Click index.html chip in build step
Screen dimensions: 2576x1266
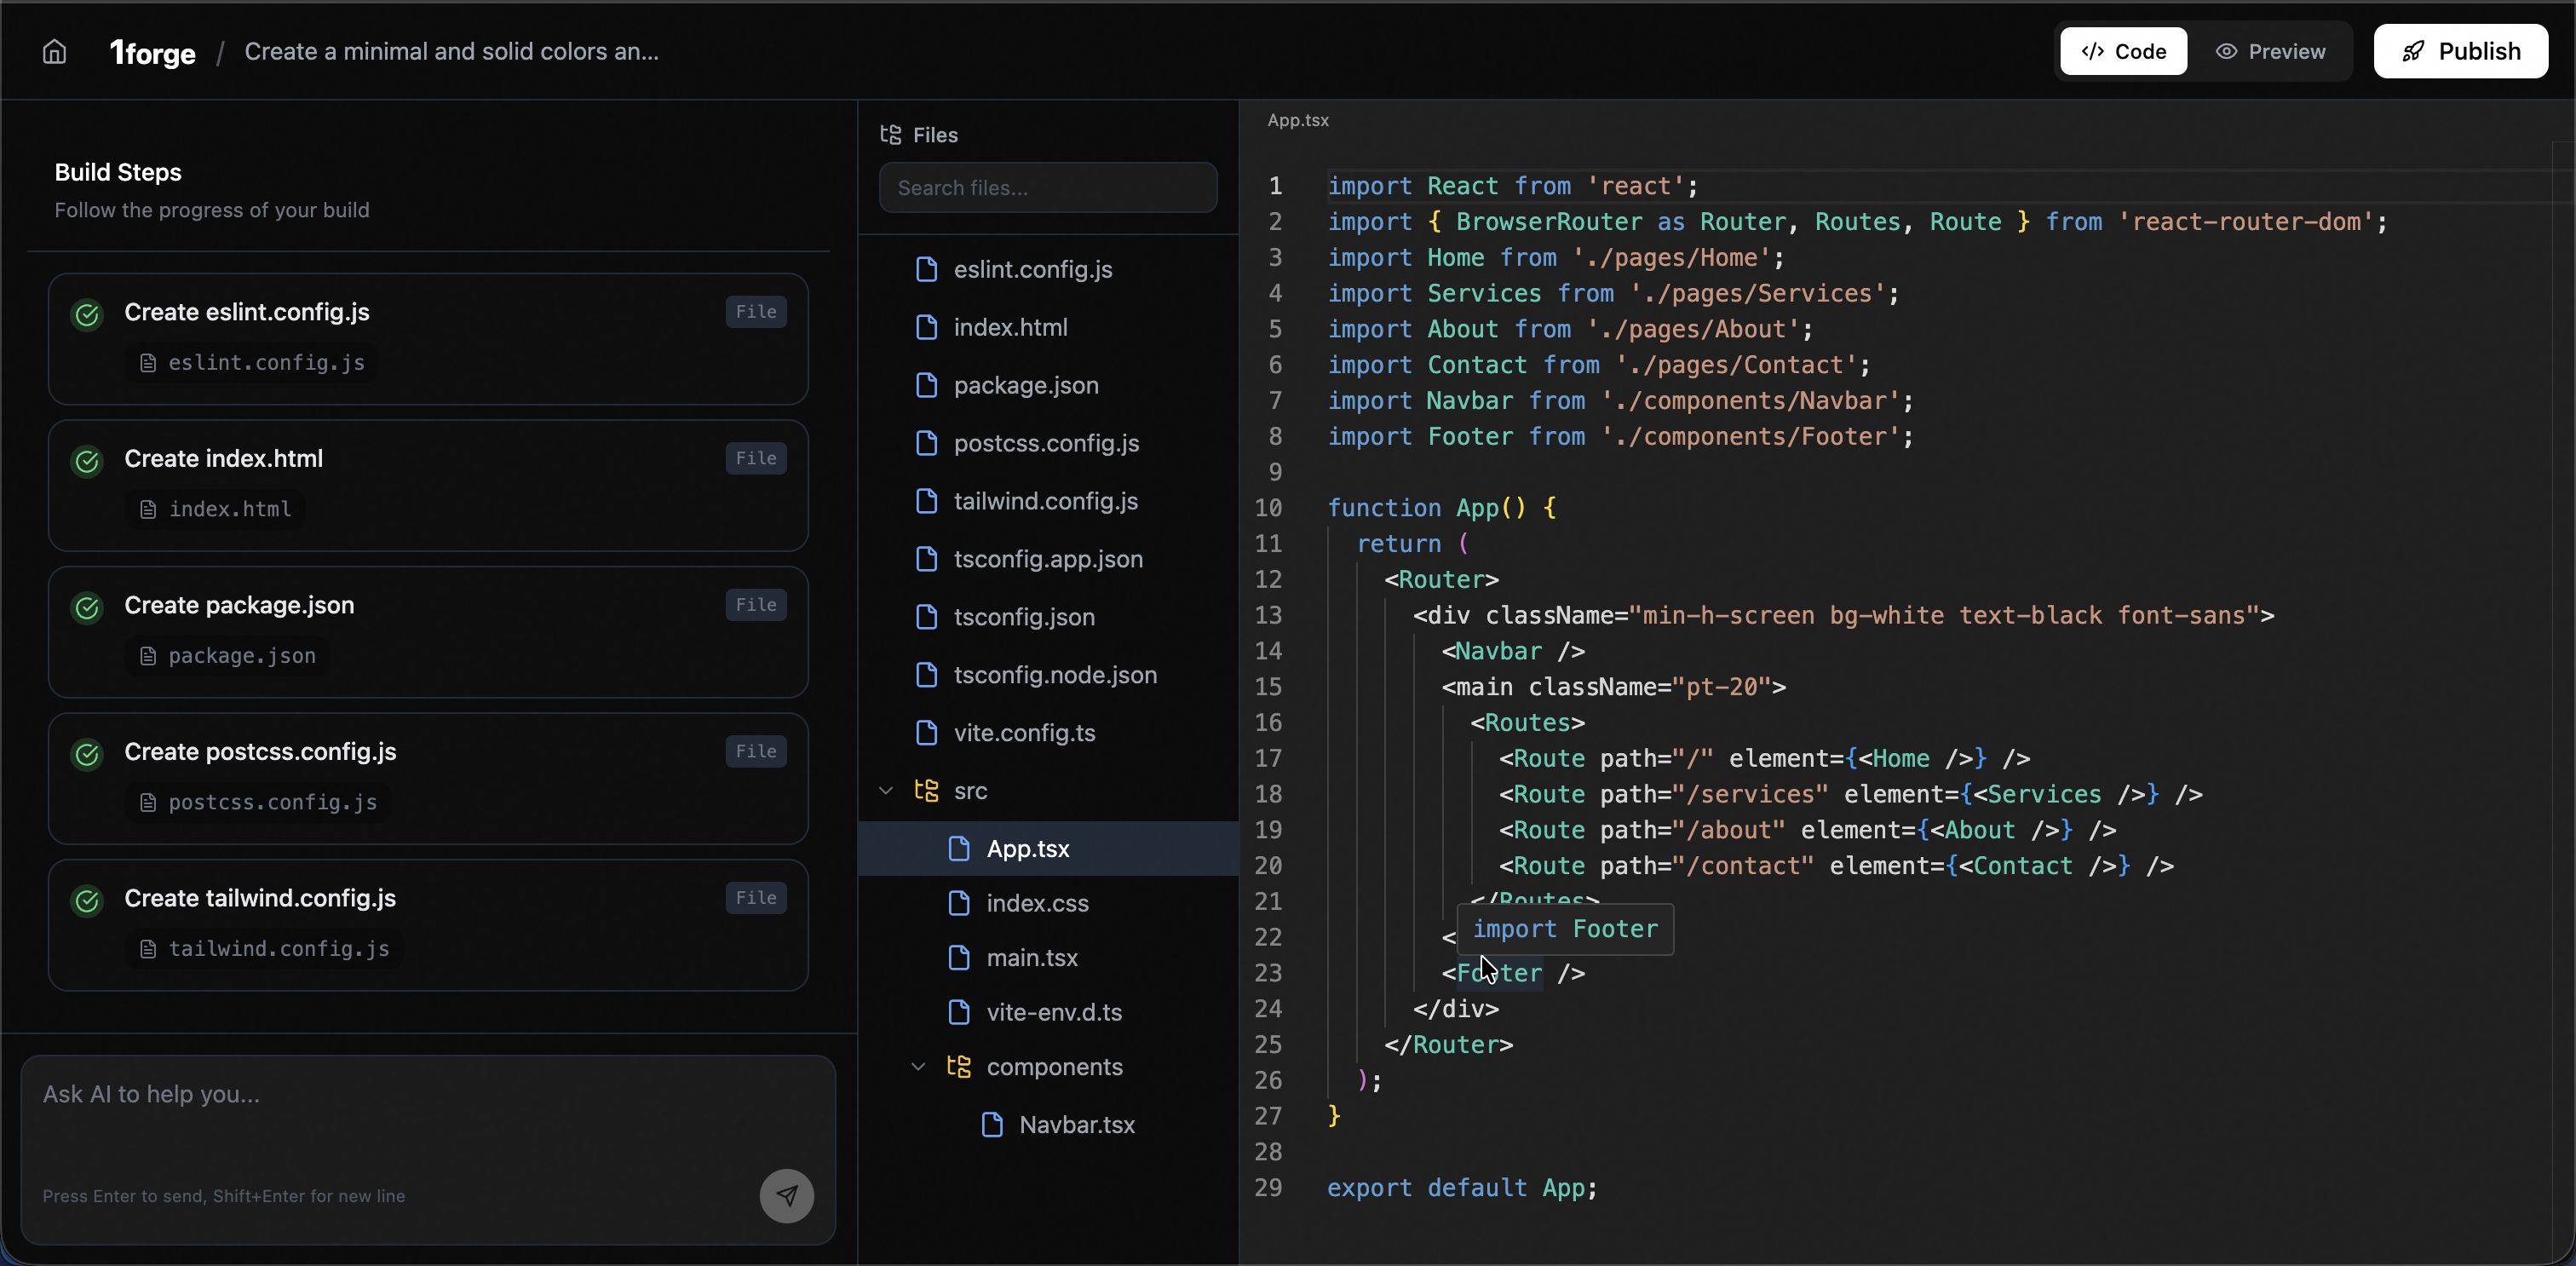click(x=215, y=509)
